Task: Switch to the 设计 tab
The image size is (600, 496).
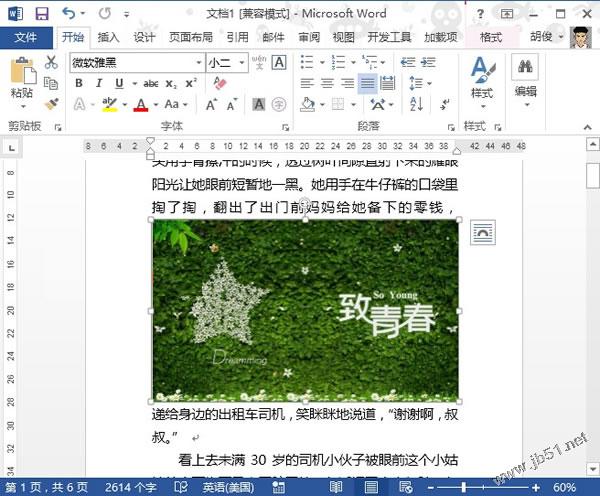Action: click(x=144, y=37)
